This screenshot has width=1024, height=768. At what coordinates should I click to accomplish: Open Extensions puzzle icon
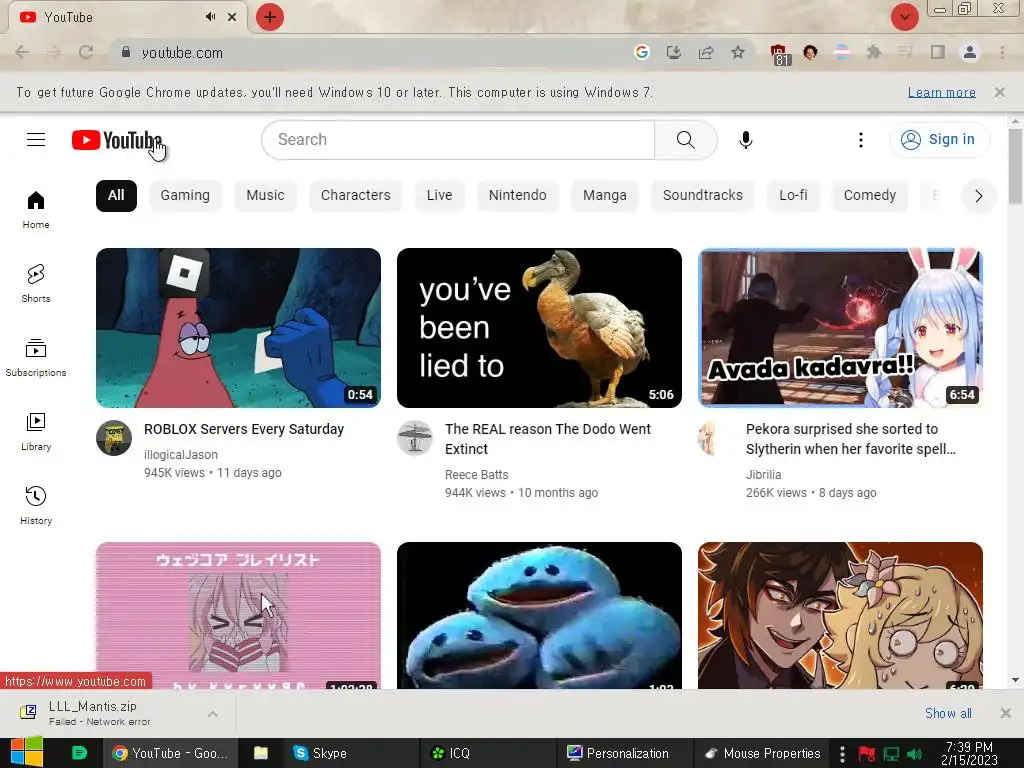[873, 52]
